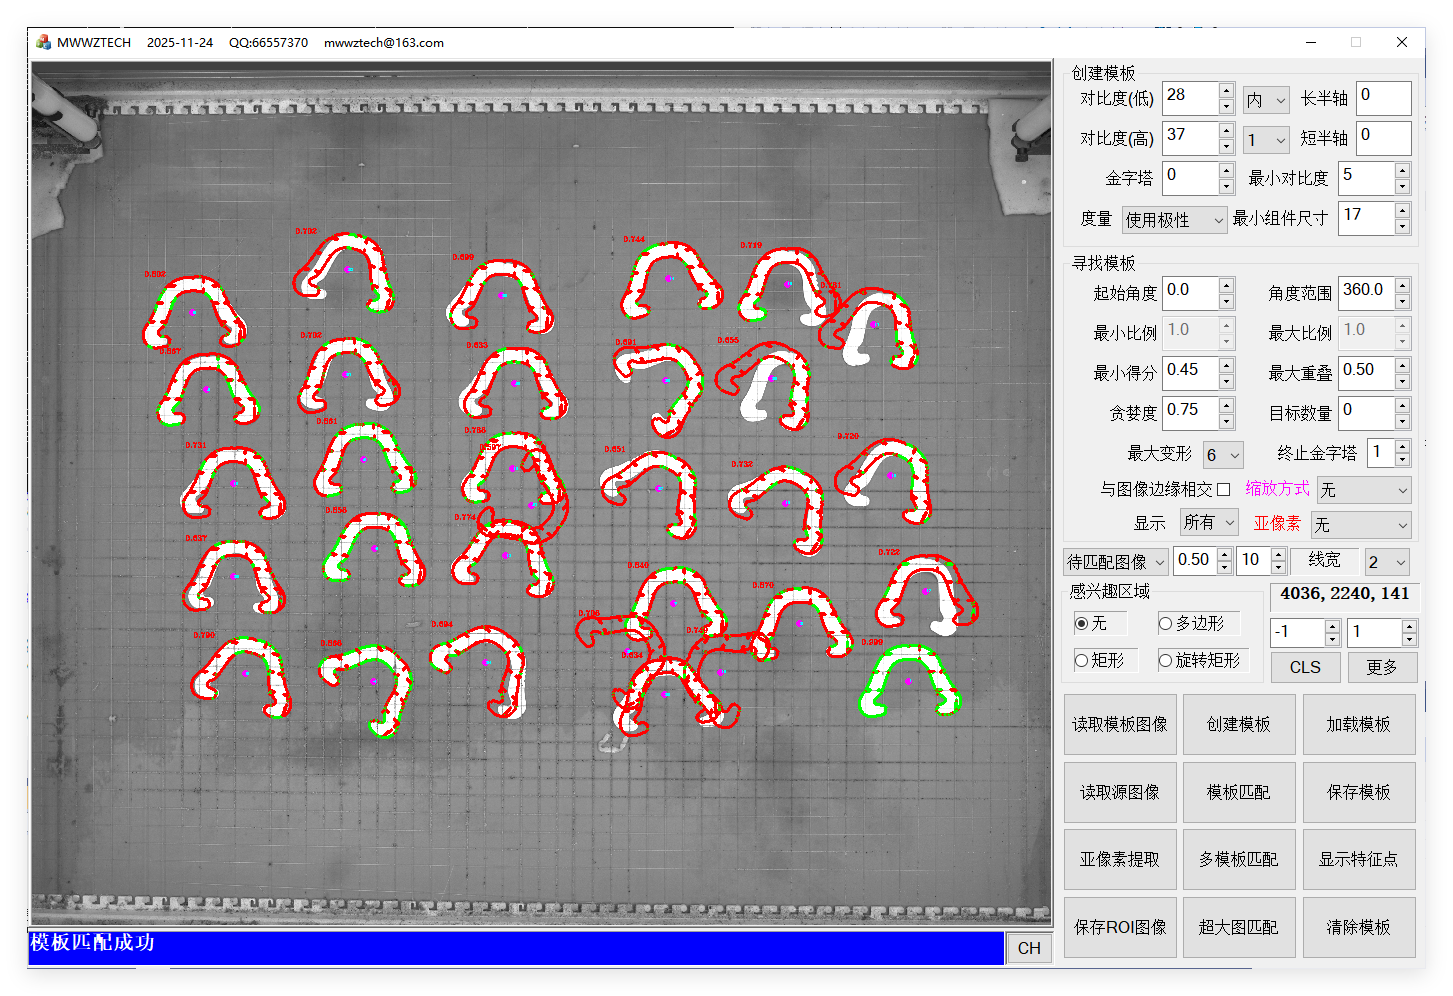Open the 度量 使用极性 dropdown
Viewport: 1453px width, 996px height.
1174,219
